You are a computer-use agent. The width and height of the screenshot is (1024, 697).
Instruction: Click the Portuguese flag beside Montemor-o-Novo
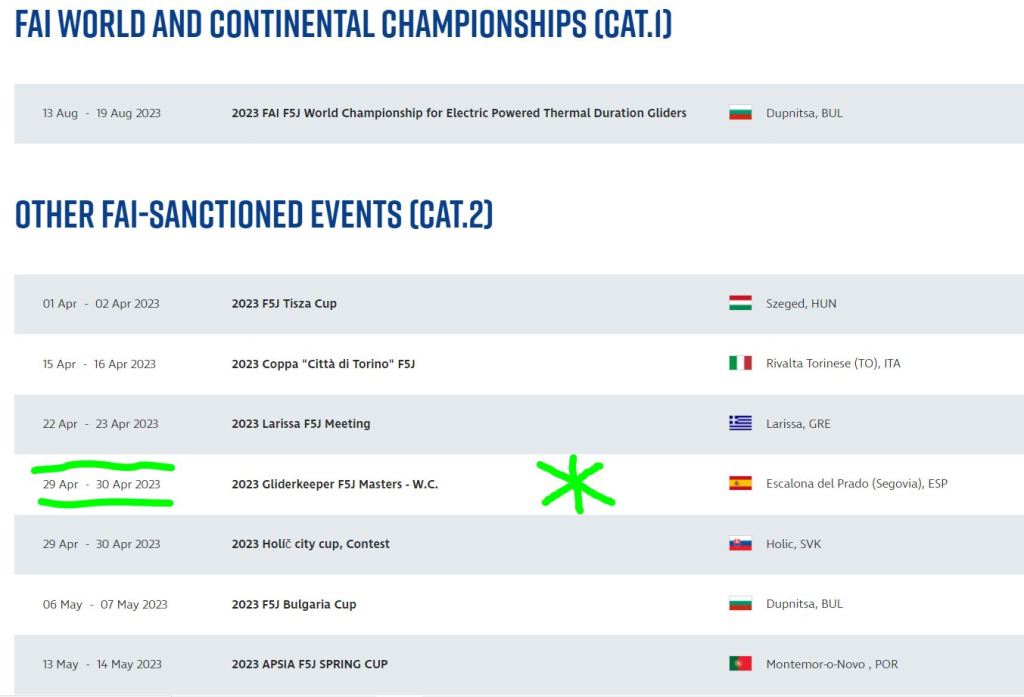point(740,664)
